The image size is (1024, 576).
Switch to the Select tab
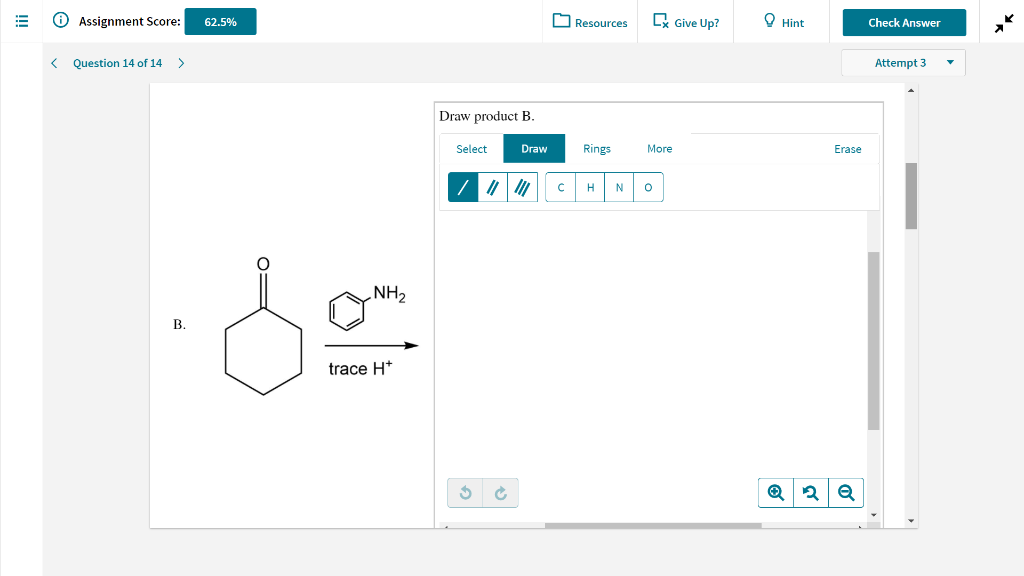click(x=470, y=148)
